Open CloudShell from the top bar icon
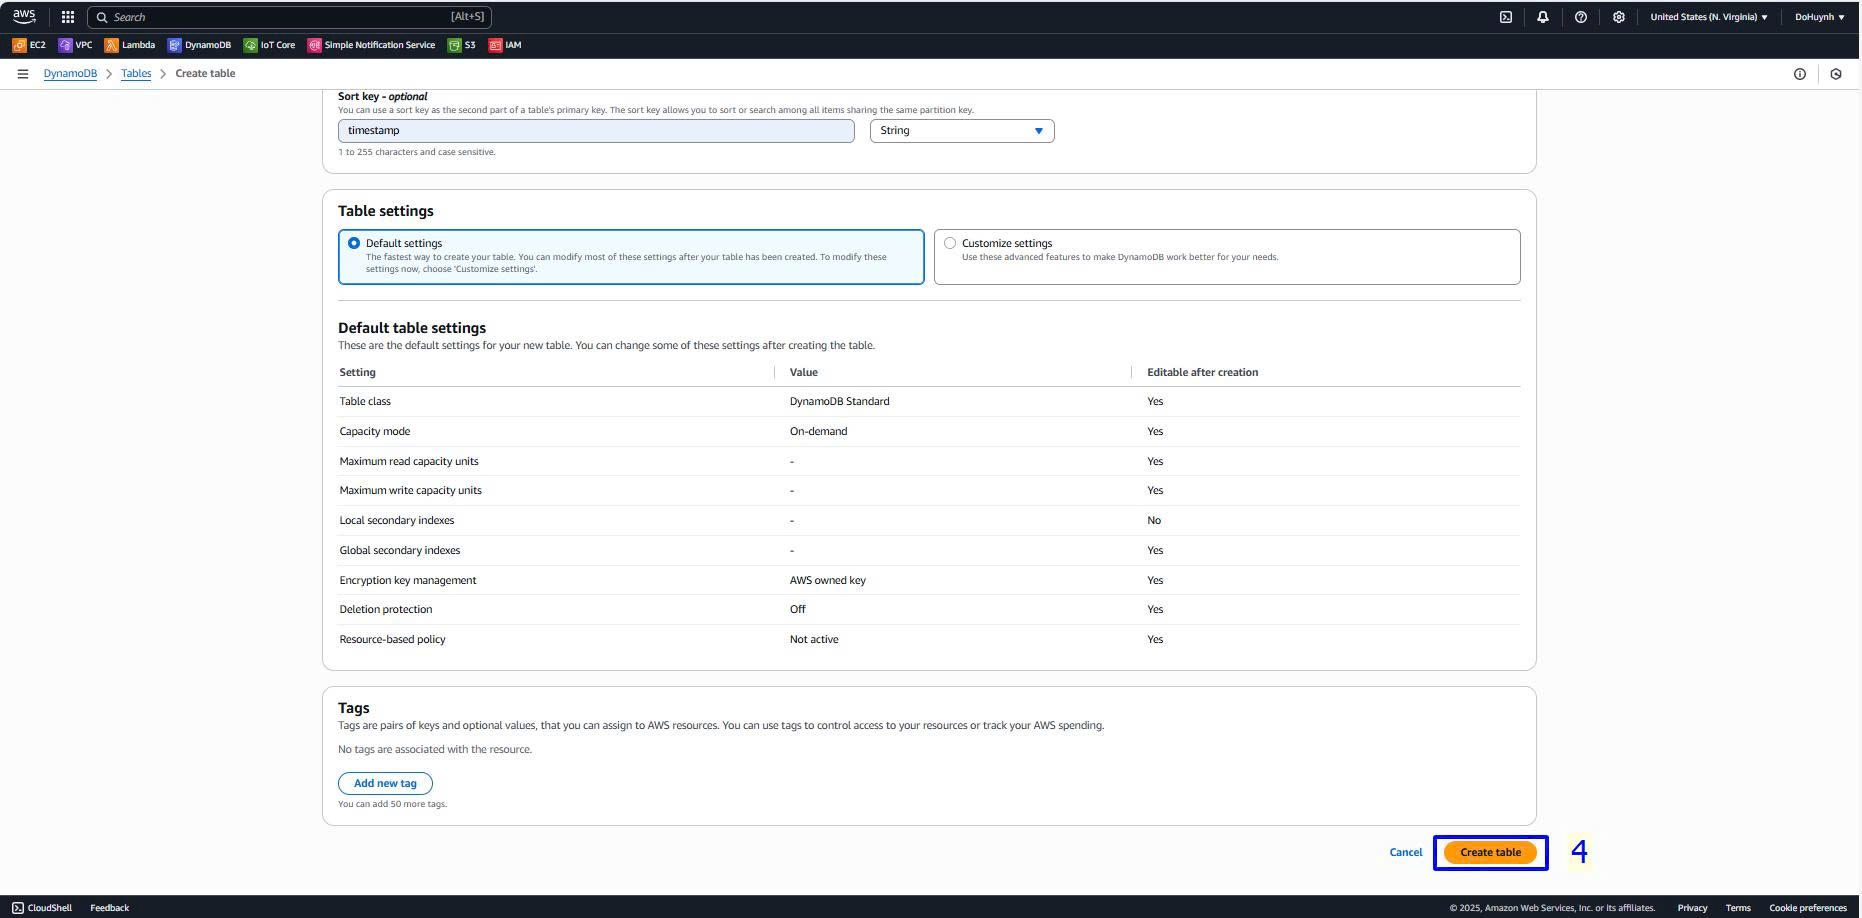 point(1505,17)
